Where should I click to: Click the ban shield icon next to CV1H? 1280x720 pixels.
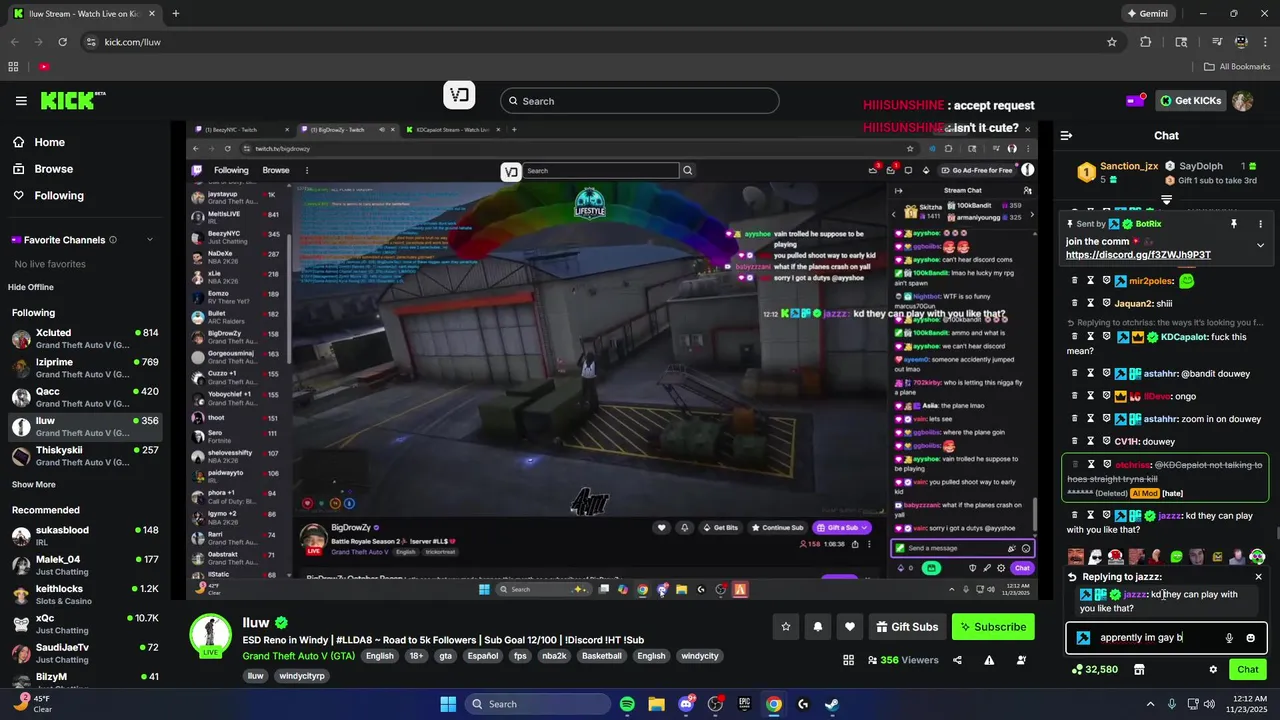[1107, 441]
